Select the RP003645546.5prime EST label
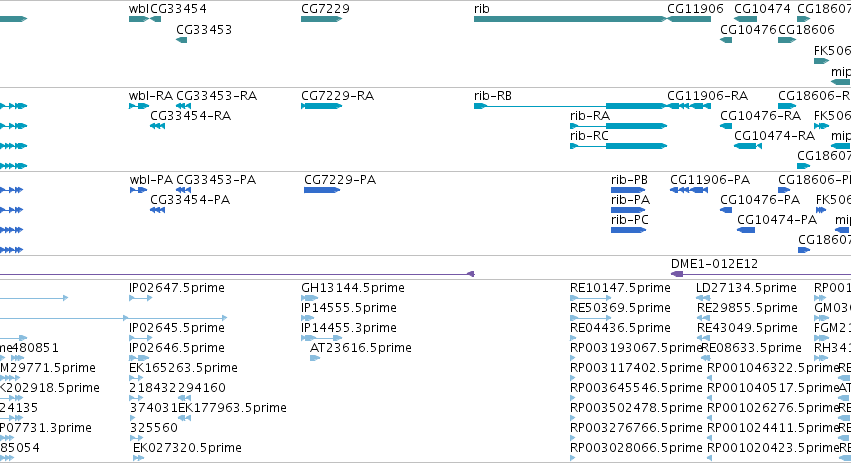Viewport: 851px width, 463px height. (636, 388)
